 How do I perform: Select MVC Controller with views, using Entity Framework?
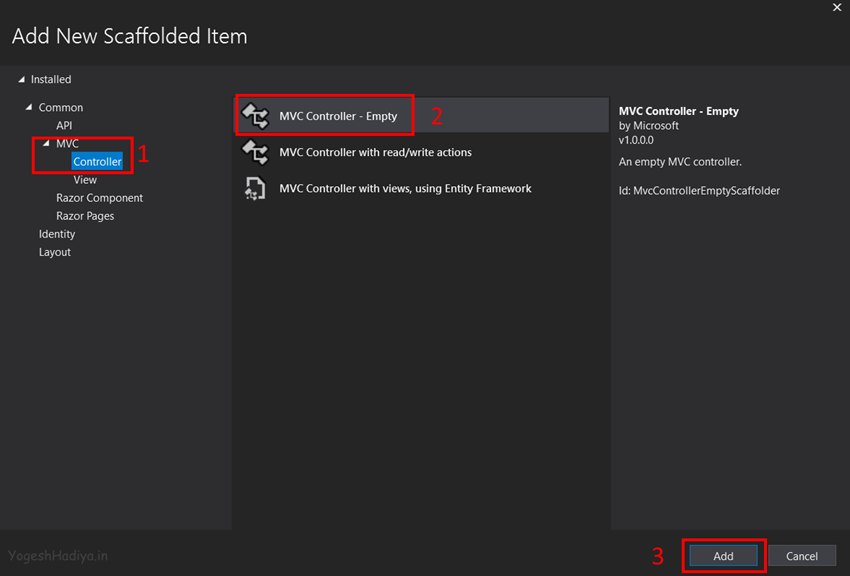click(x=422, y=189)
